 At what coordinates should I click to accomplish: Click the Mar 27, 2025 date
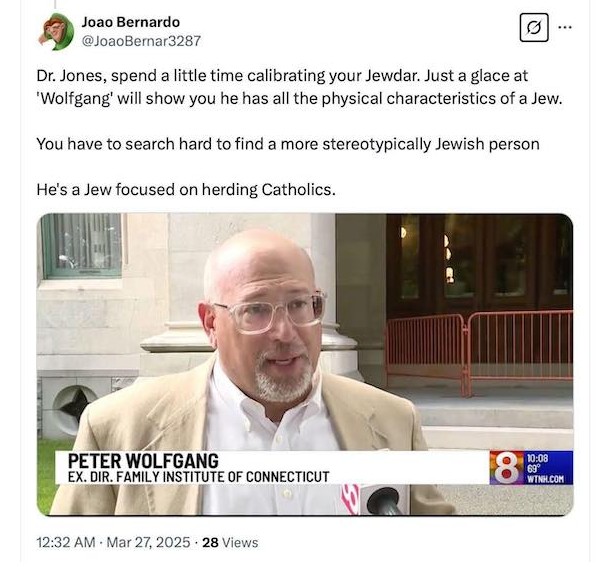pos(148,542)
